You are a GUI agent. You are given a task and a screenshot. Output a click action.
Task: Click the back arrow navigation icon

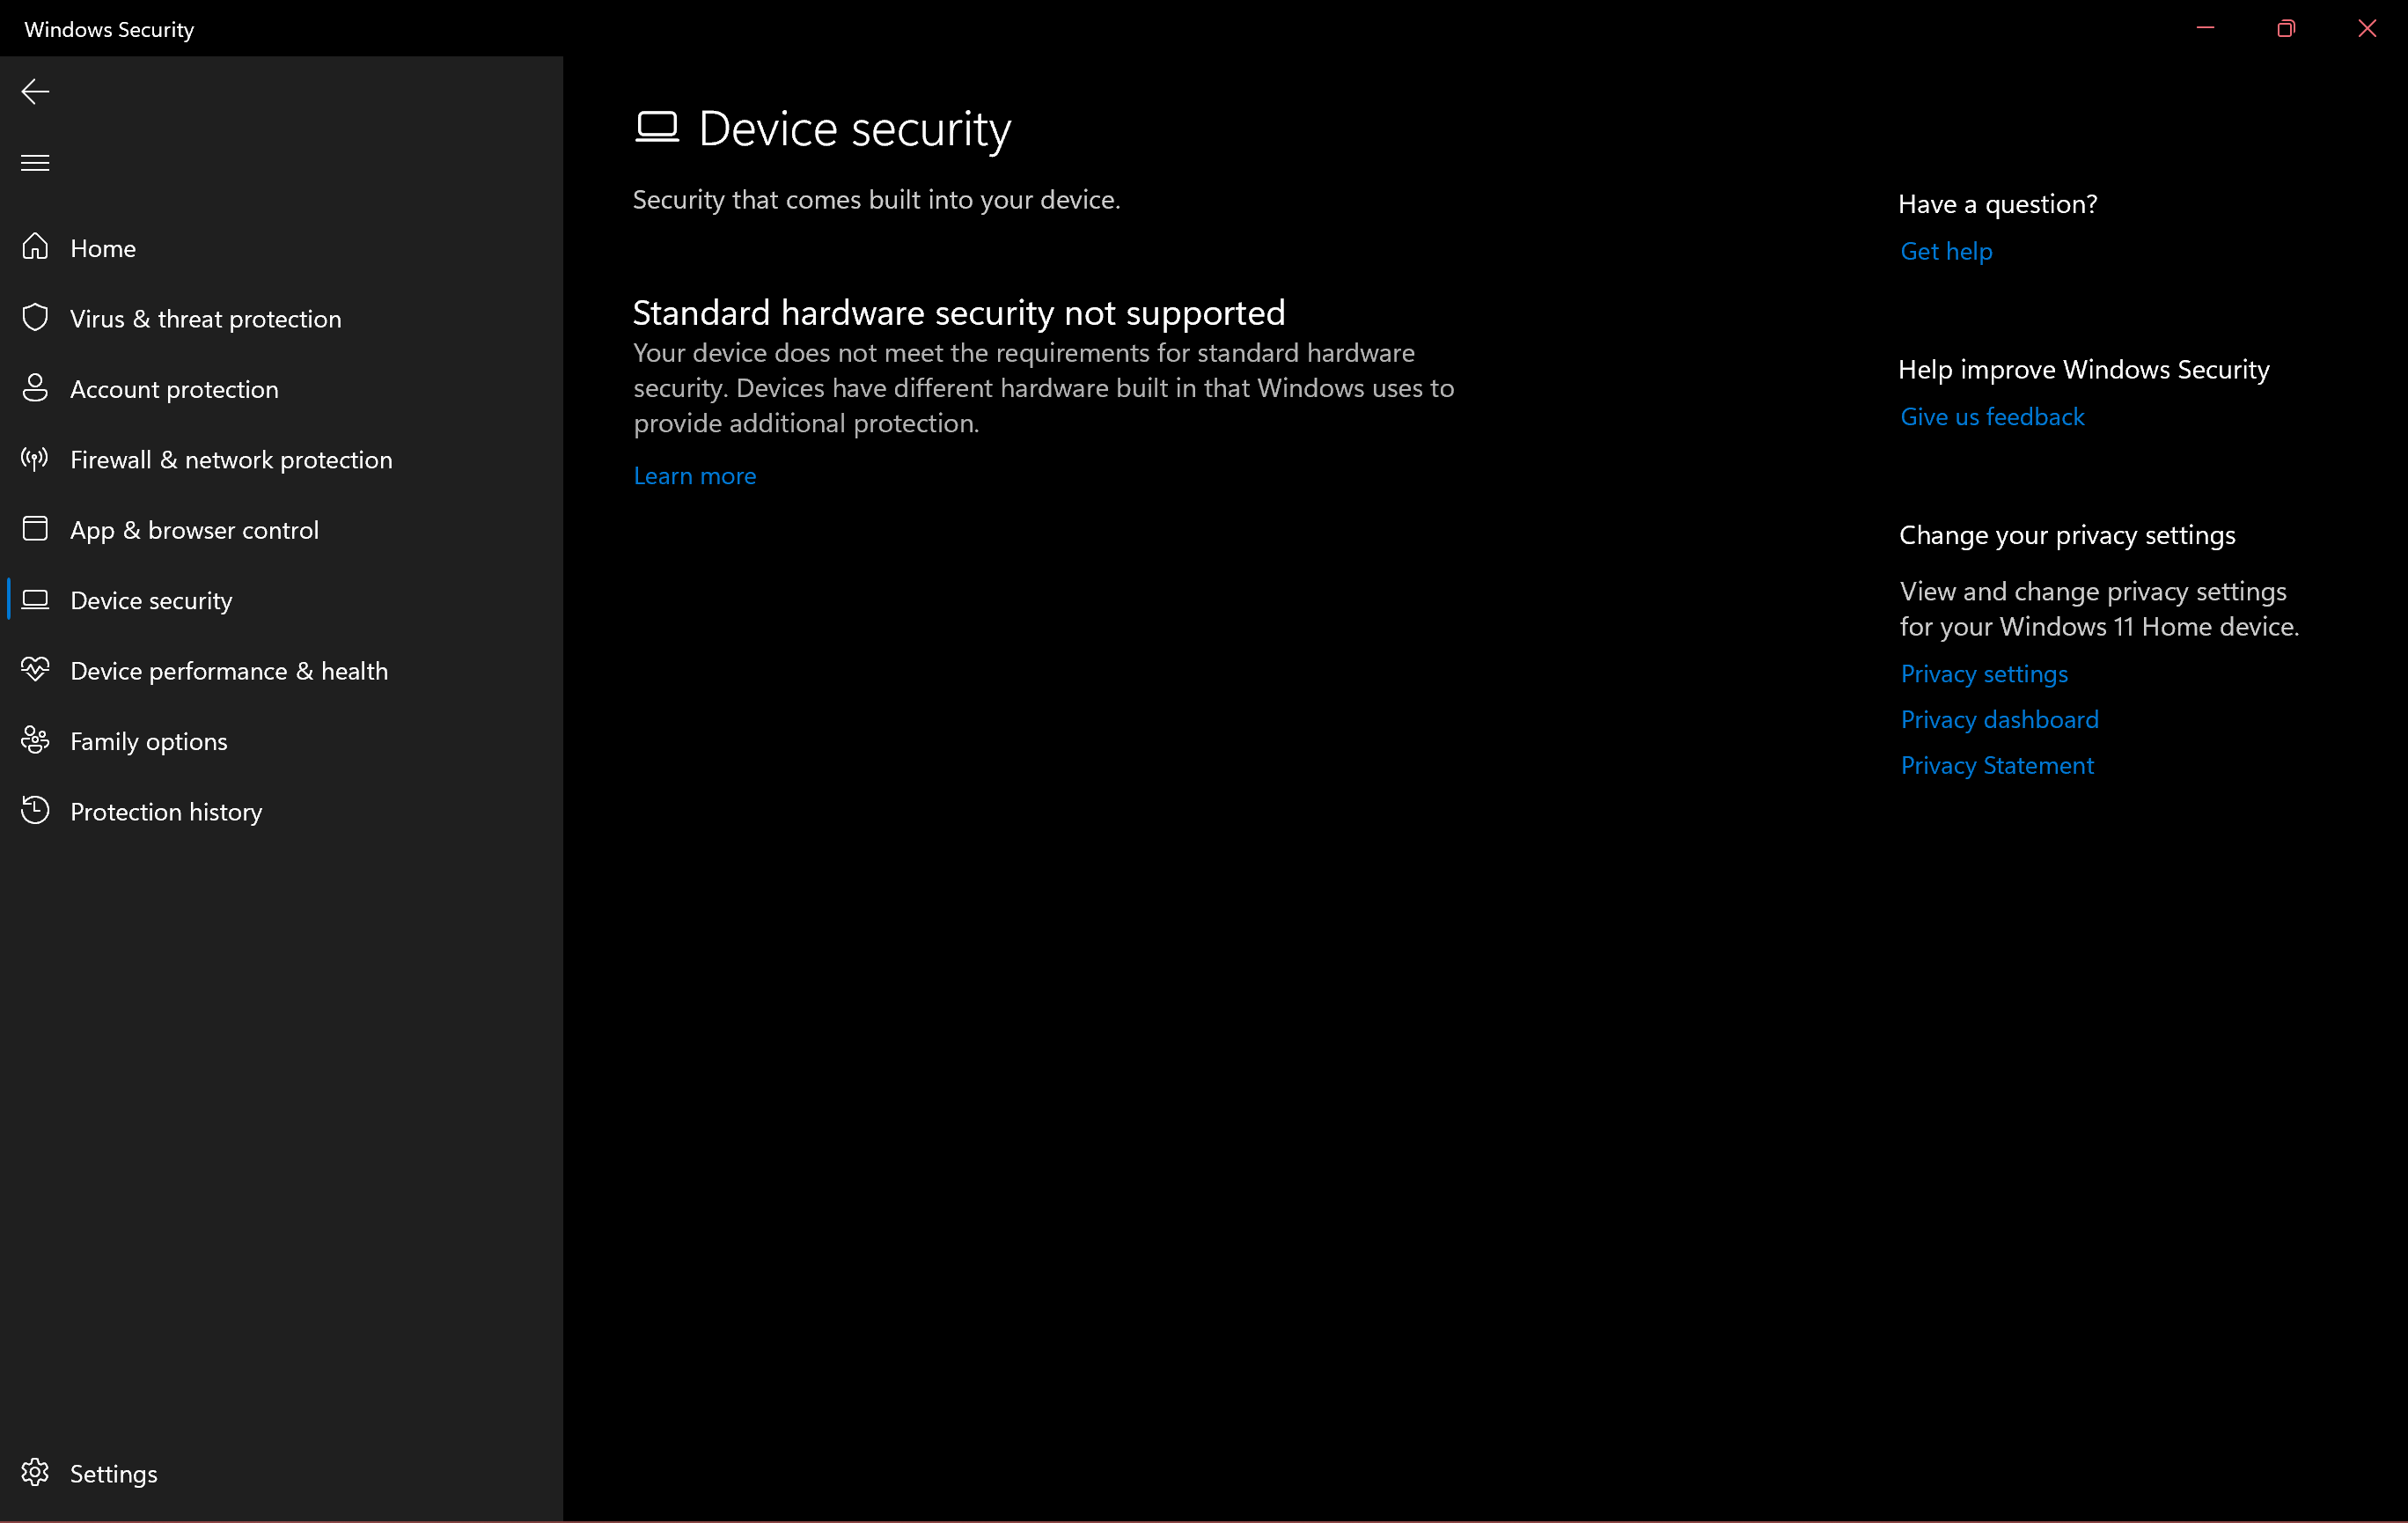point(35,91)
